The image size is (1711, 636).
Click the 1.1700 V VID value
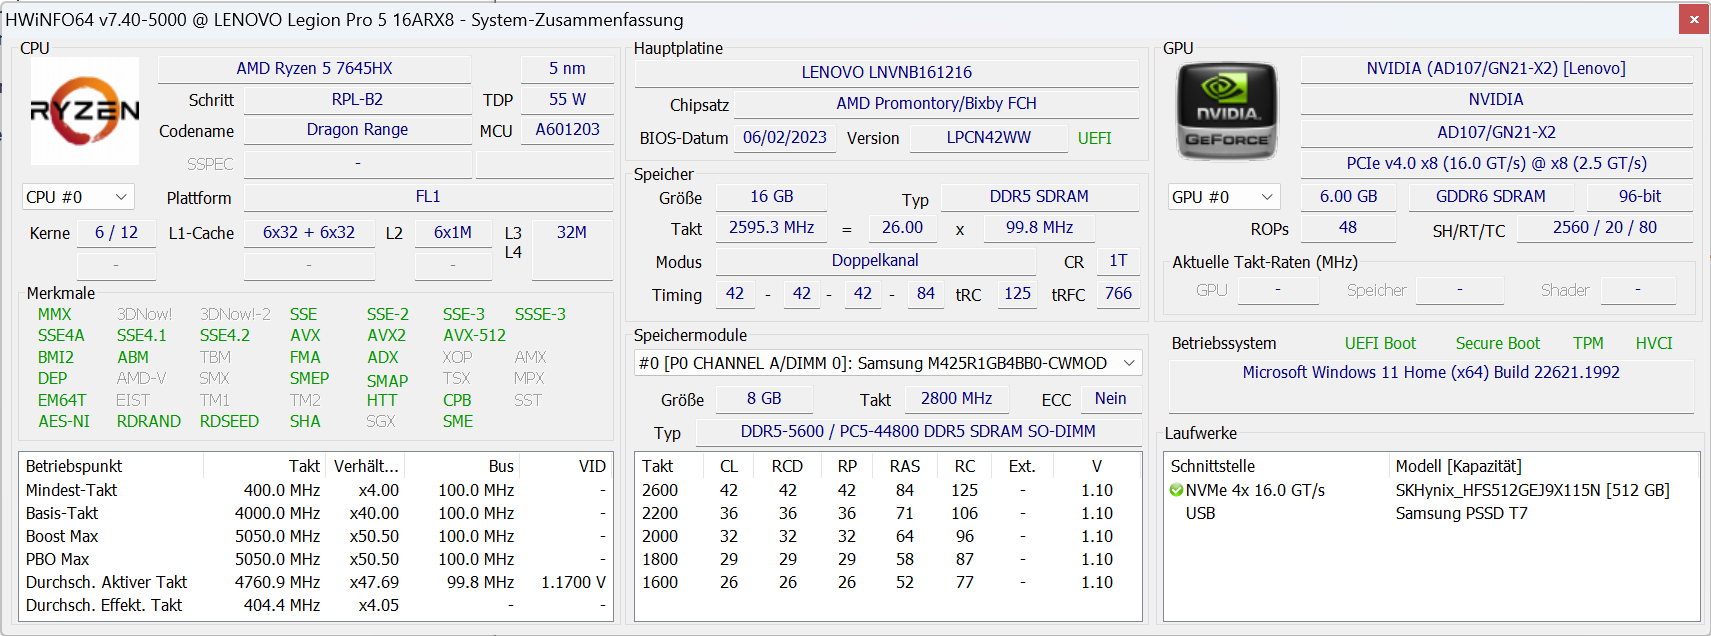click(x=573, y=582)
